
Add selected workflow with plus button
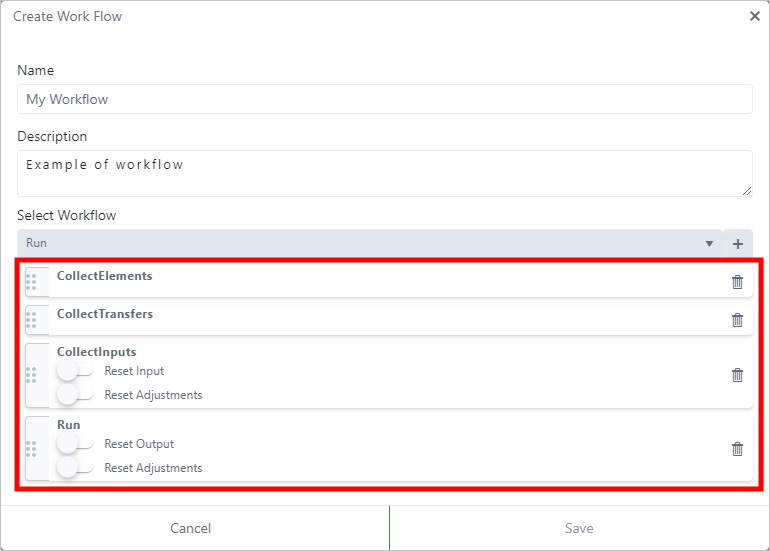[738, 243]
